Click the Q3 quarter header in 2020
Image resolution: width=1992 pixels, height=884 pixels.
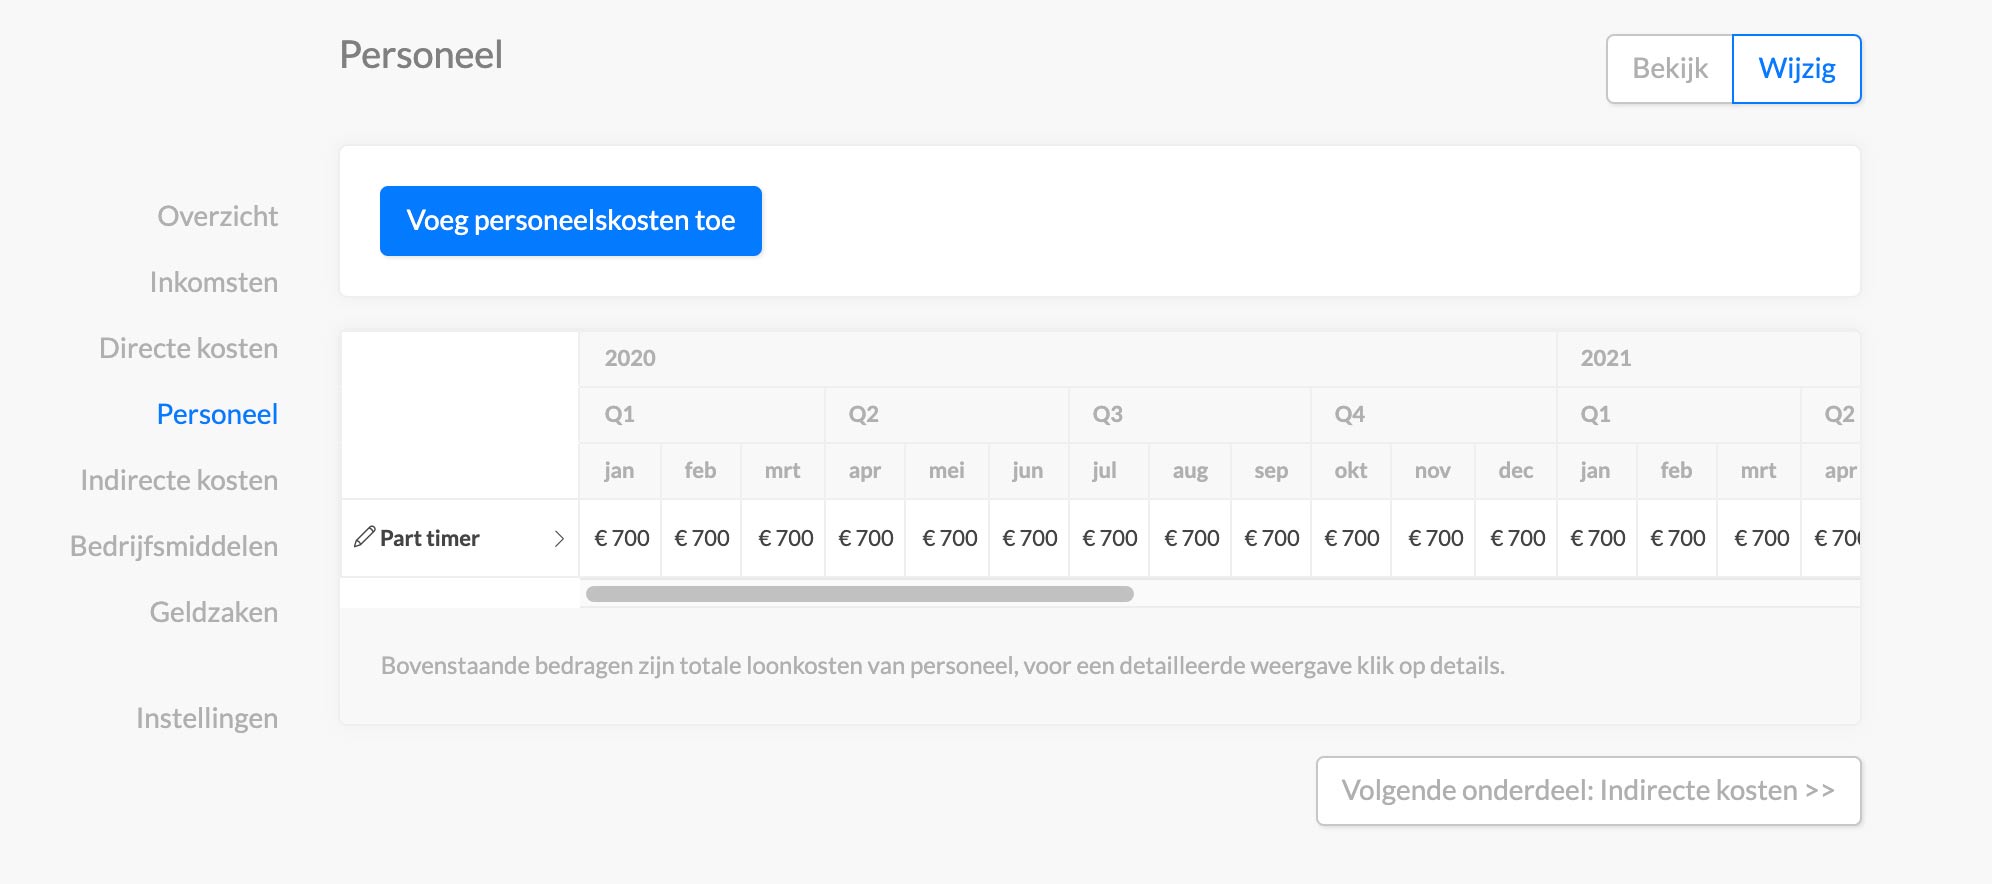(1107, 414)
